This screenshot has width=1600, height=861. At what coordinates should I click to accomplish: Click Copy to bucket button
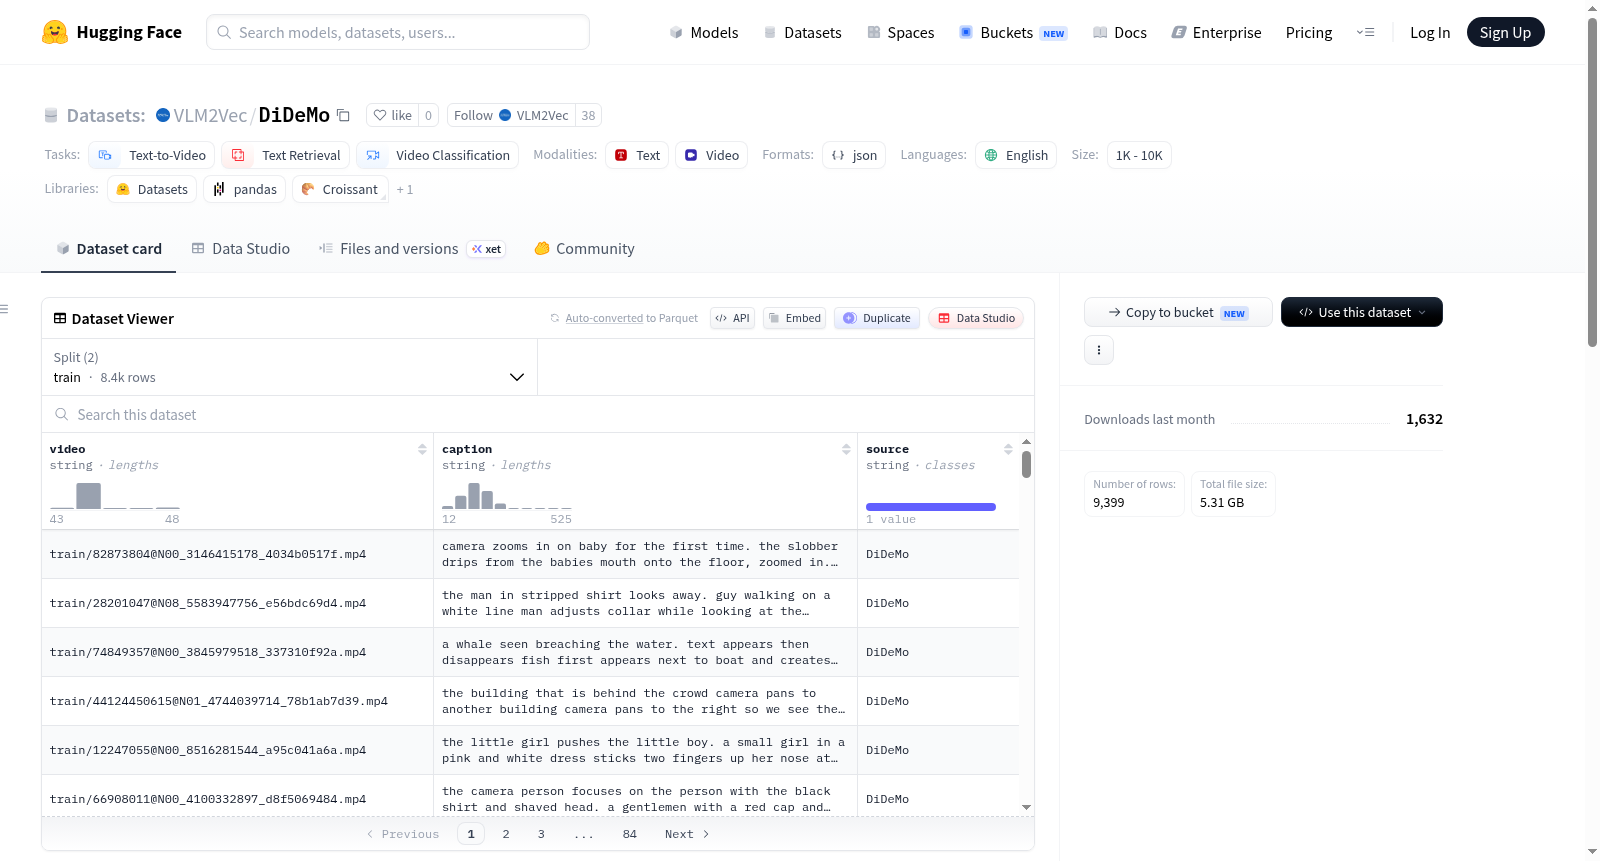point(1178,312)
